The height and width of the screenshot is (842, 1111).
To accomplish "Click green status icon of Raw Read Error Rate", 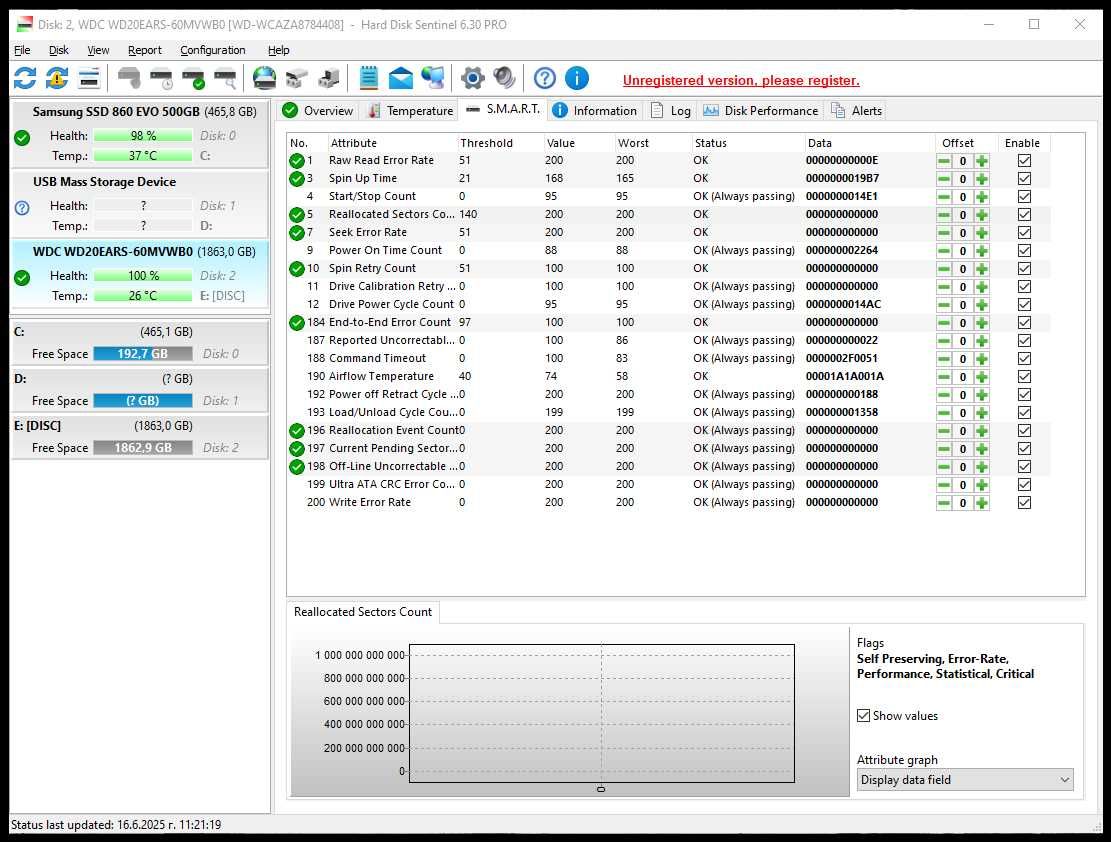I will pyautogui.click(x=297, y=161).
